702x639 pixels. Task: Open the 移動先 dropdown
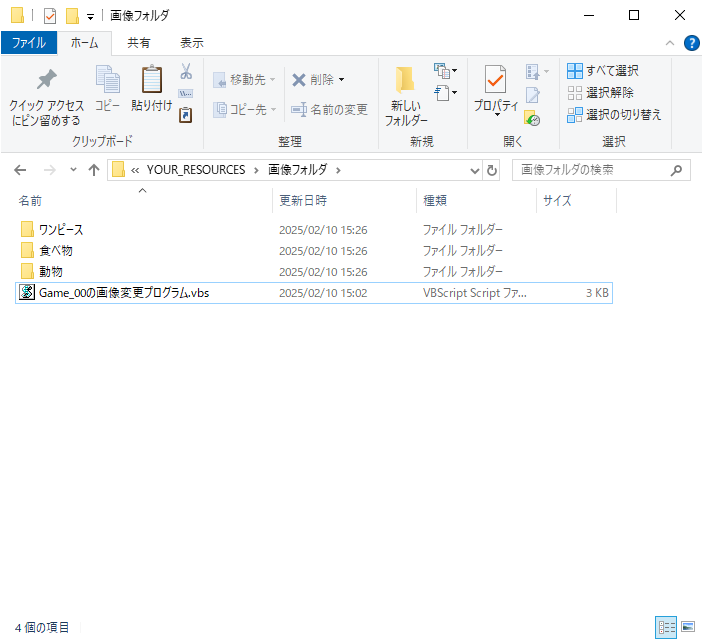click(x=244, y=80)
